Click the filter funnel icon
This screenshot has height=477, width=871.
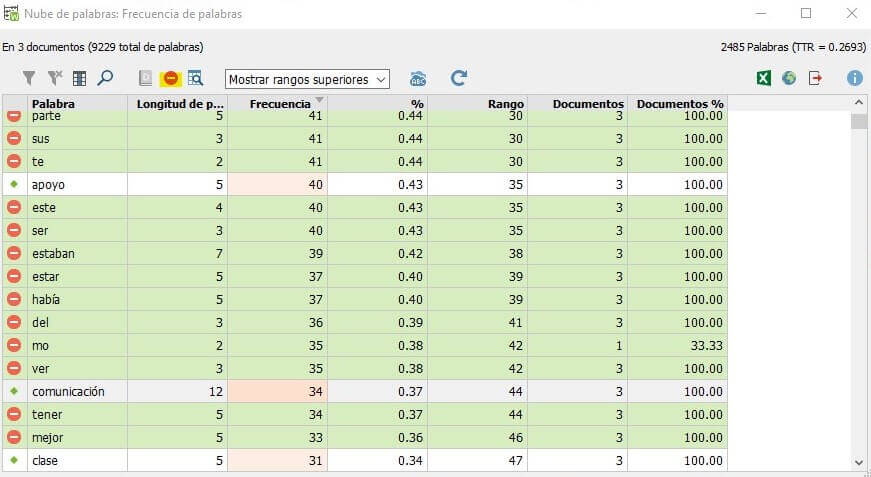[x=29, y=79]
